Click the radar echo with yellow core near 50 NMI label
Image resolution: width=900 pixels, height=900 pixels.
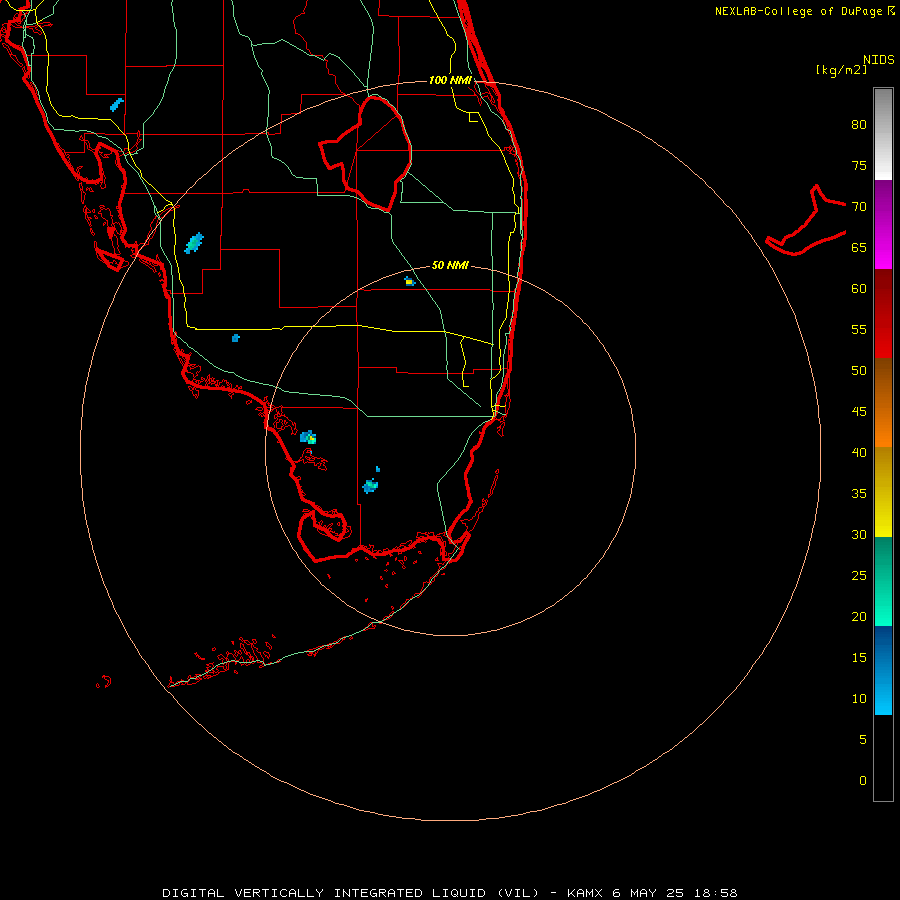[x=409, y=281]
